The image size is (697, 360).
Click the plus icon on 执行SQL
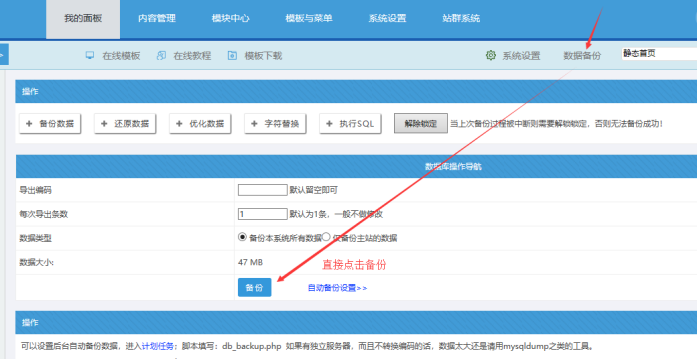click(x=329, y=124)
